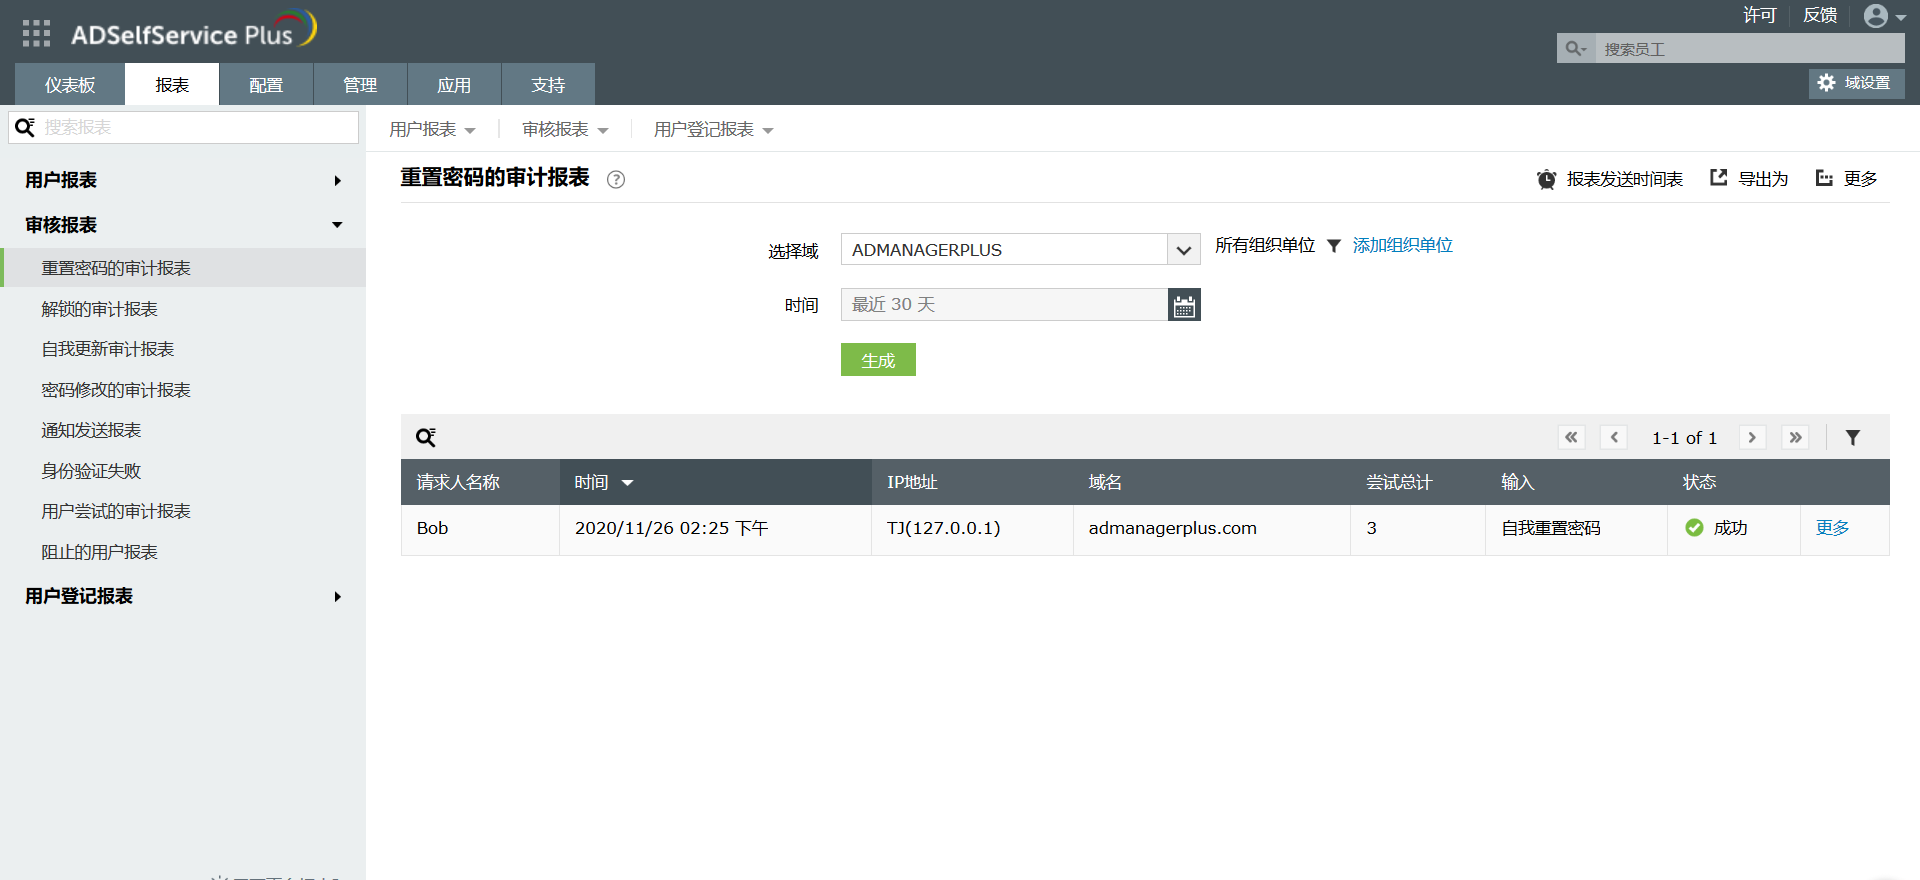Viewport: 1920px width, 880px height.
Task: Click the export-as icon
Action: [1718, 178]
